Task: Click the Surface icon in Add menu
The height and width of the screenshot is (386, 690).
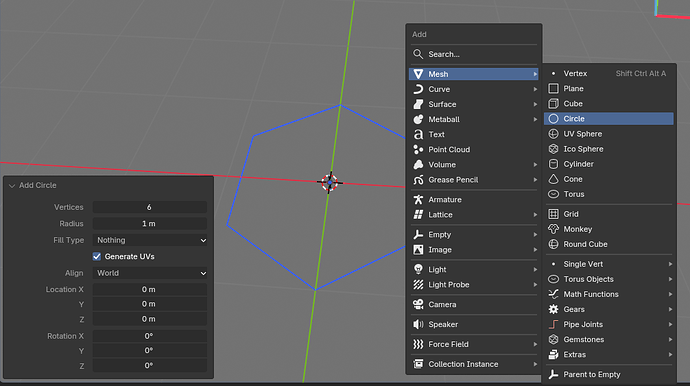Action: [x=418, y=104]
